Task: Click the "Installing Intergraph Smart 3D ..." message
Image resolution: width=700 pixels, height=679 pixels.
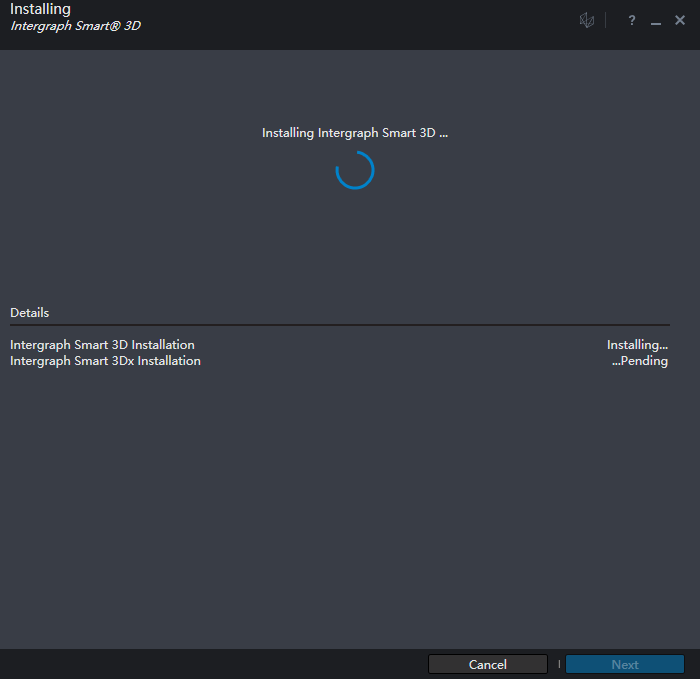Action: pyautogui.click(x=354, y=133)
